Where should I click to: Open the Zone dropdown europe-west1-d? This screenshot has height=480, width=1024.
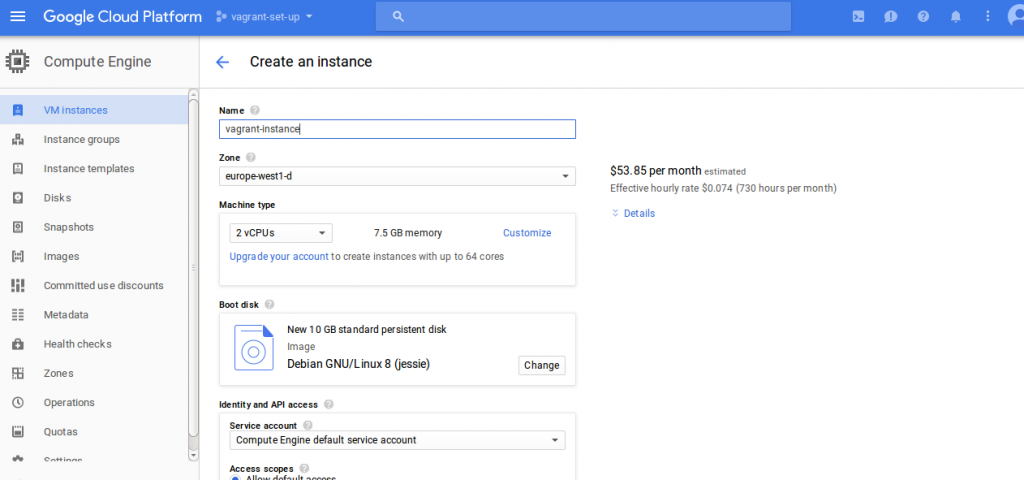397,176
